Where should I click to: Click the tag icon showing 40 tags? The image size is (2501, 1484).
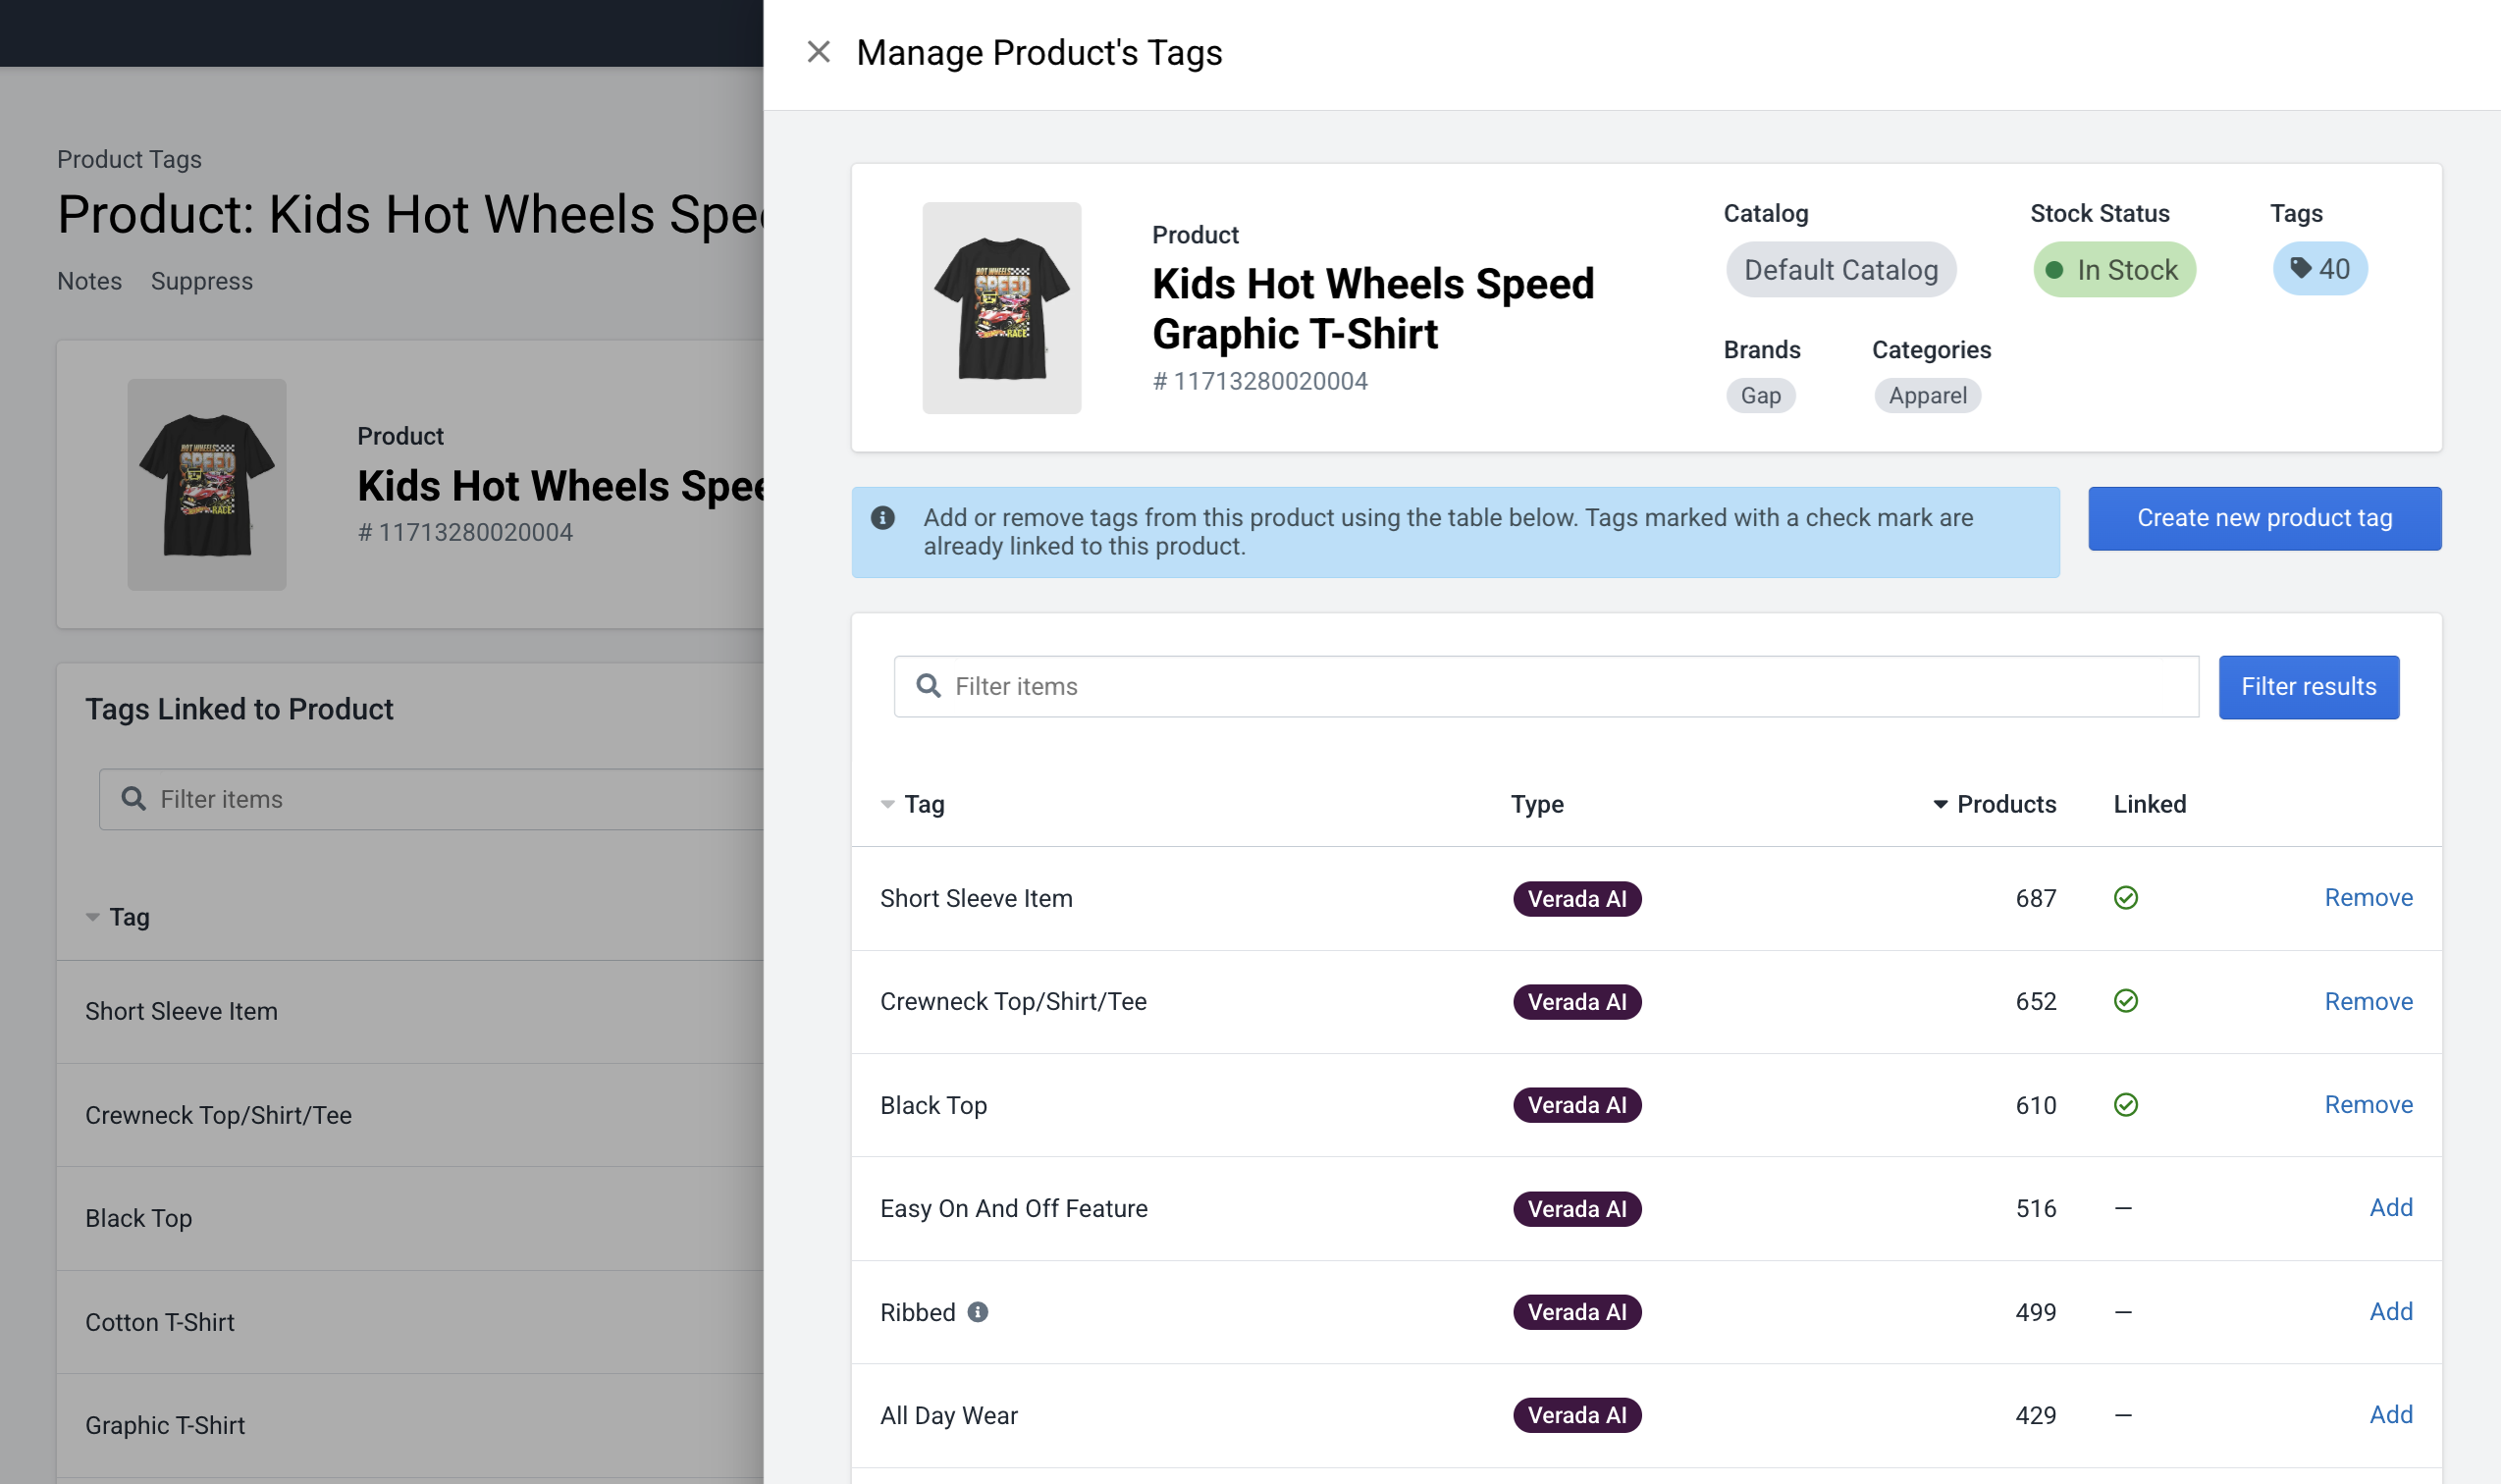coord(2319,268)
